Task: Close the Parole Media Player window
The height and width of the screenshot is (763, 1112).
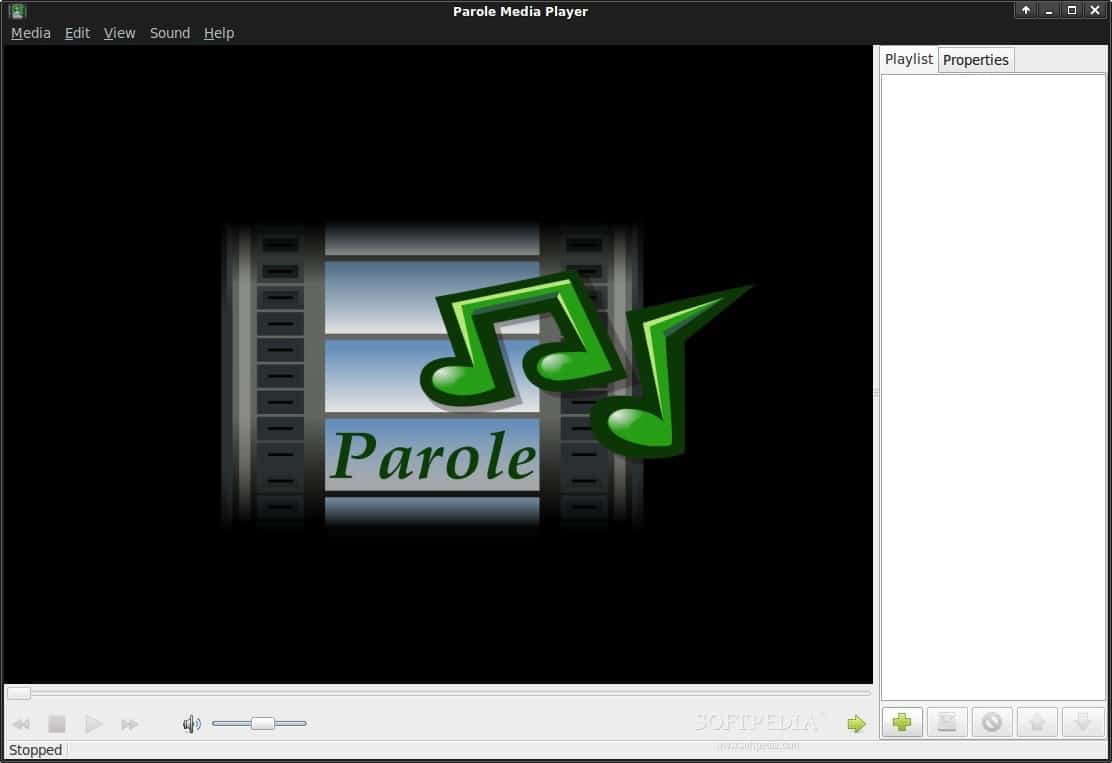Action: pos(1096,10)
